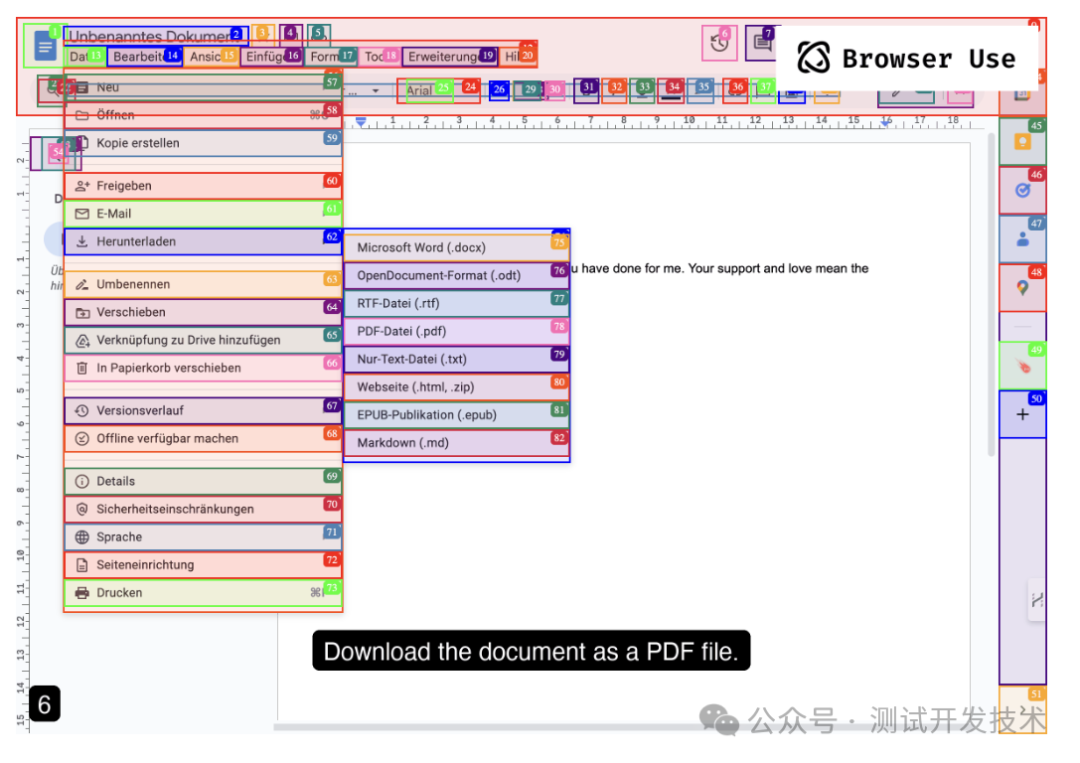Viewport: 1080px width, 763px height.
Task: Open Google Maps in side panel
Action: pyautogui.click(x=1022, y=287)
